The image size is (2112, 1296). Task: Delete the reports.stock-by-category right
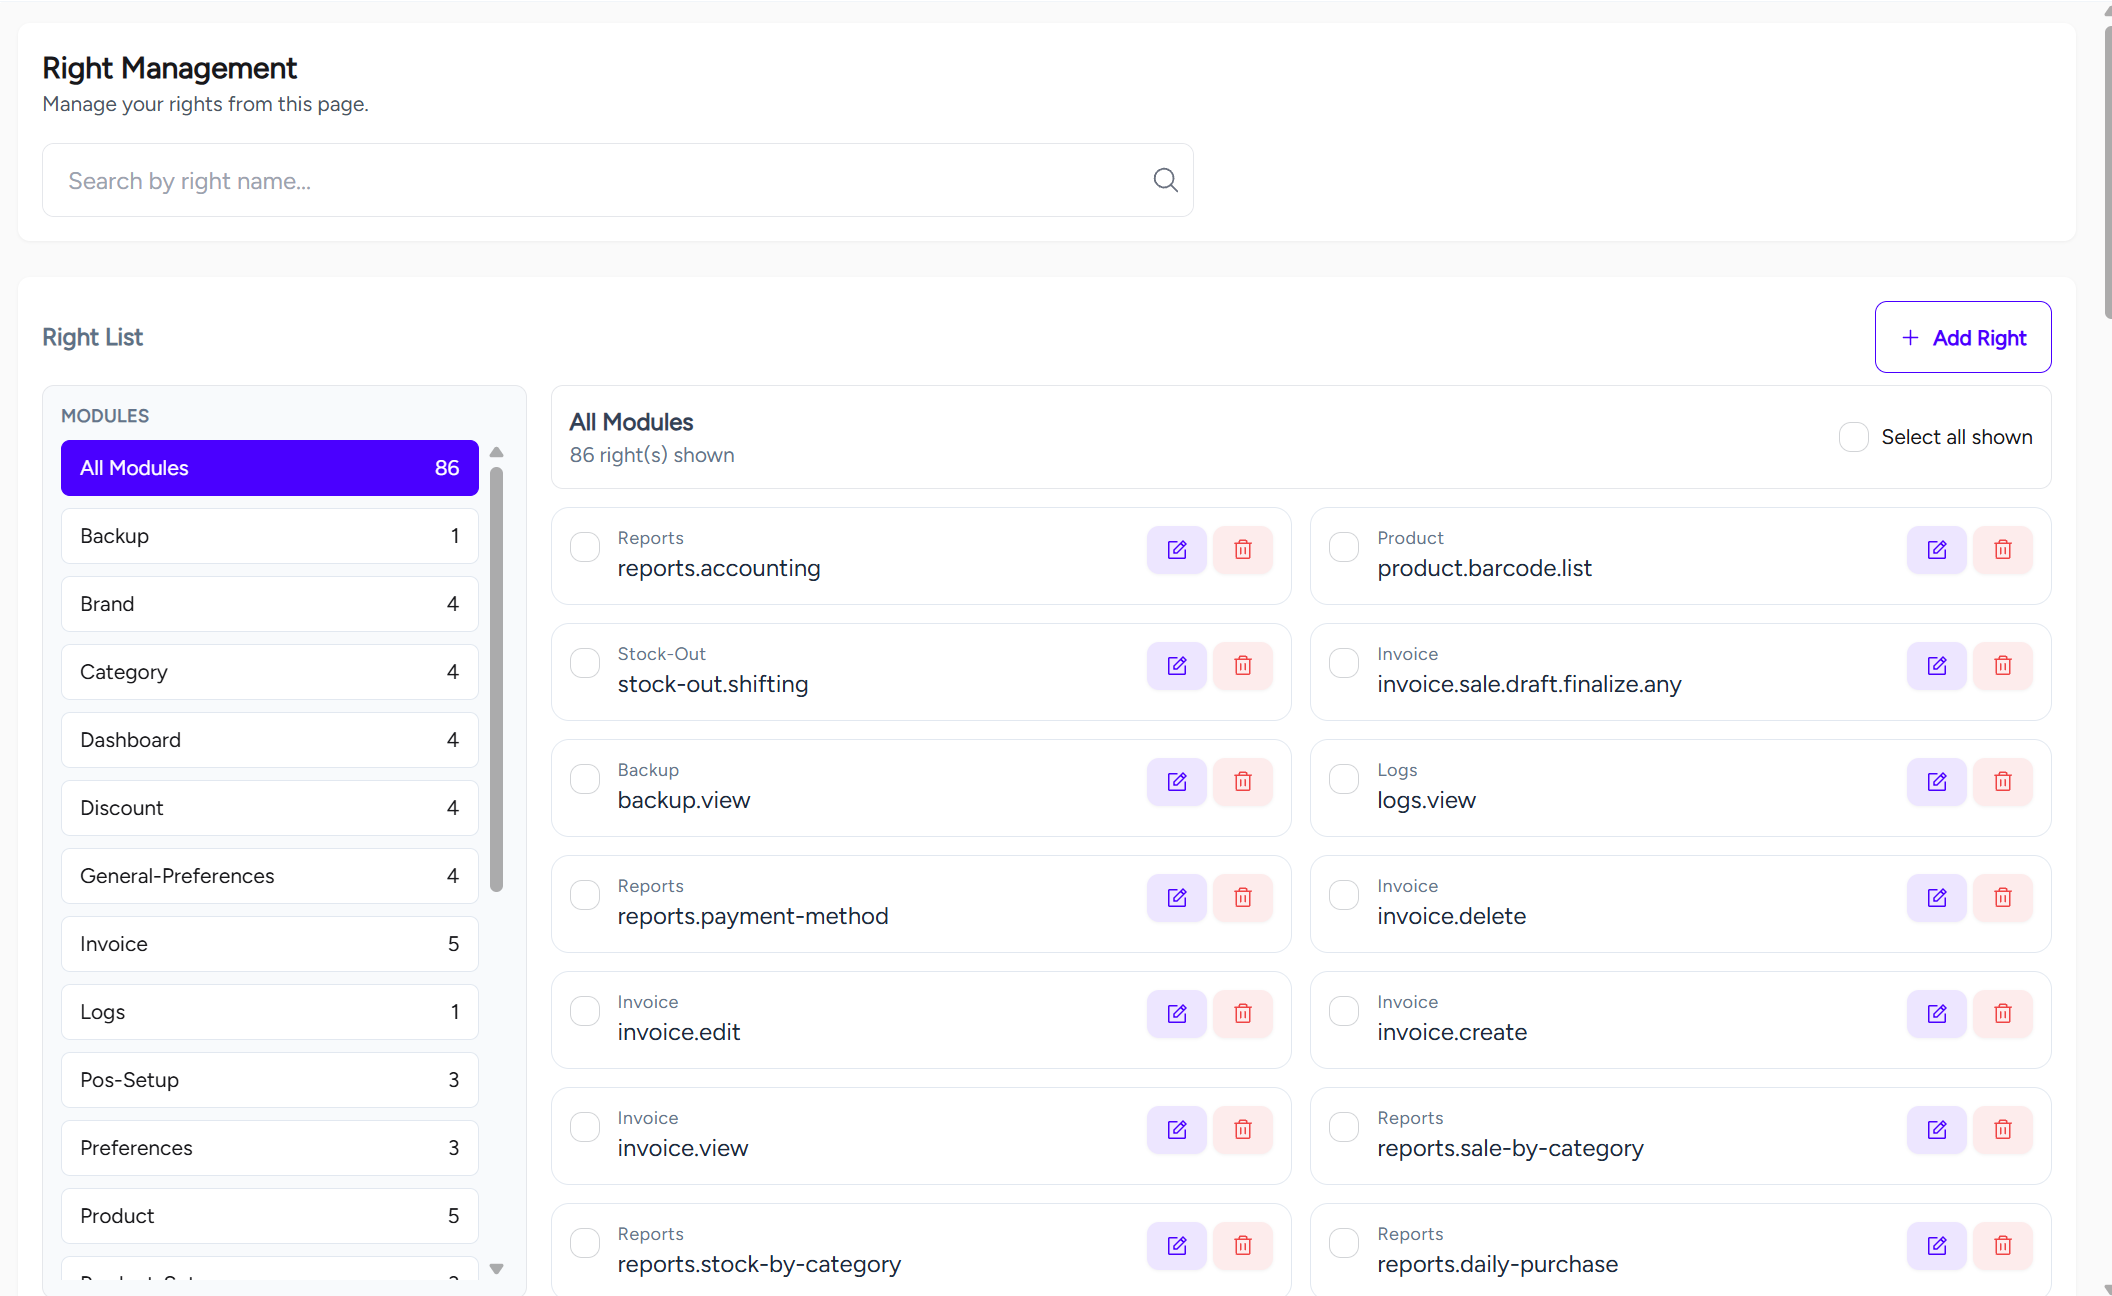point(1243,1246)
